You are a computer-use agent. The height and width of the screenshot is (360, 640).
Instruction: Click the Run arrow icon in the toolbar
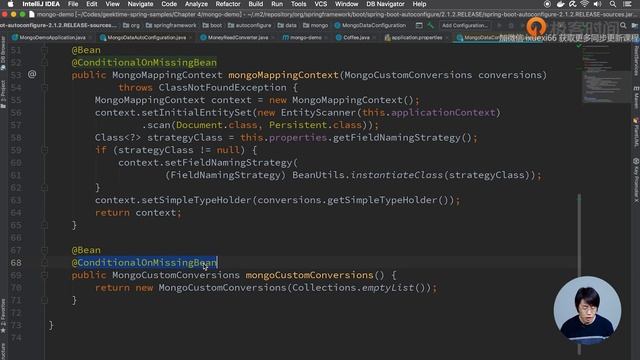click(x=499, y=25)
